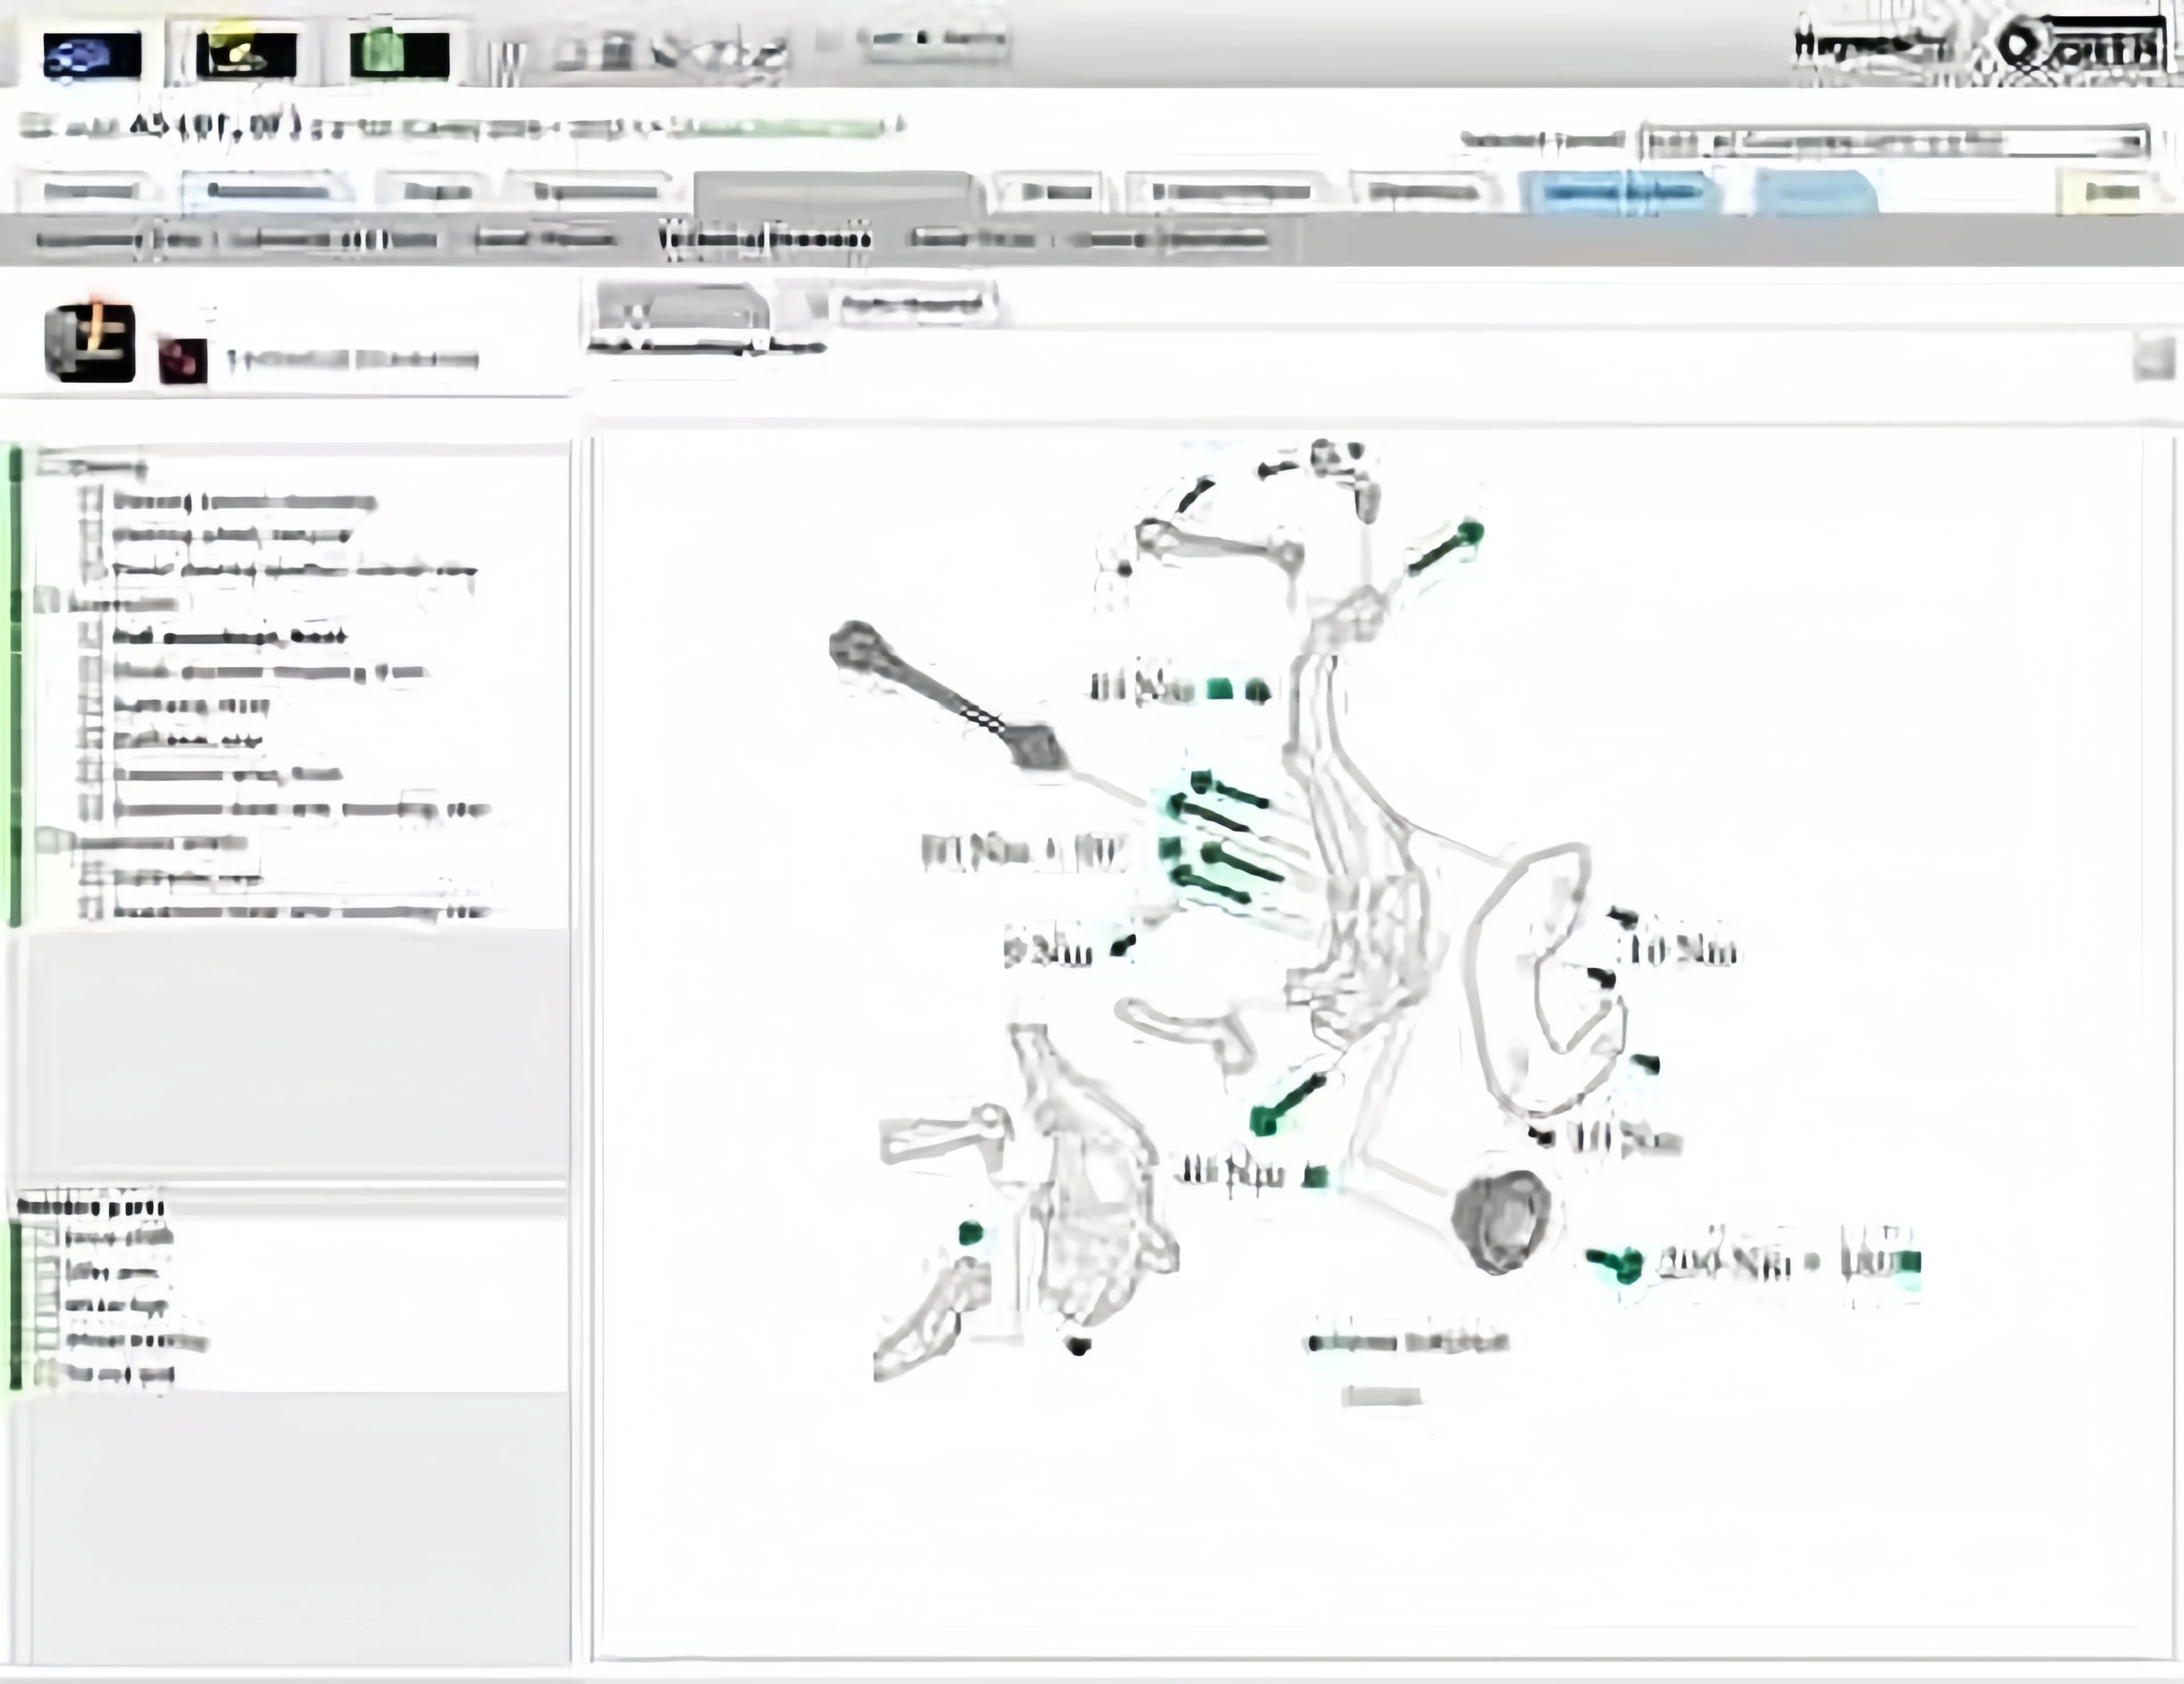Tick the checkbox of first item under Steering
2184x1684 pixels.
(x=92, y=501)
